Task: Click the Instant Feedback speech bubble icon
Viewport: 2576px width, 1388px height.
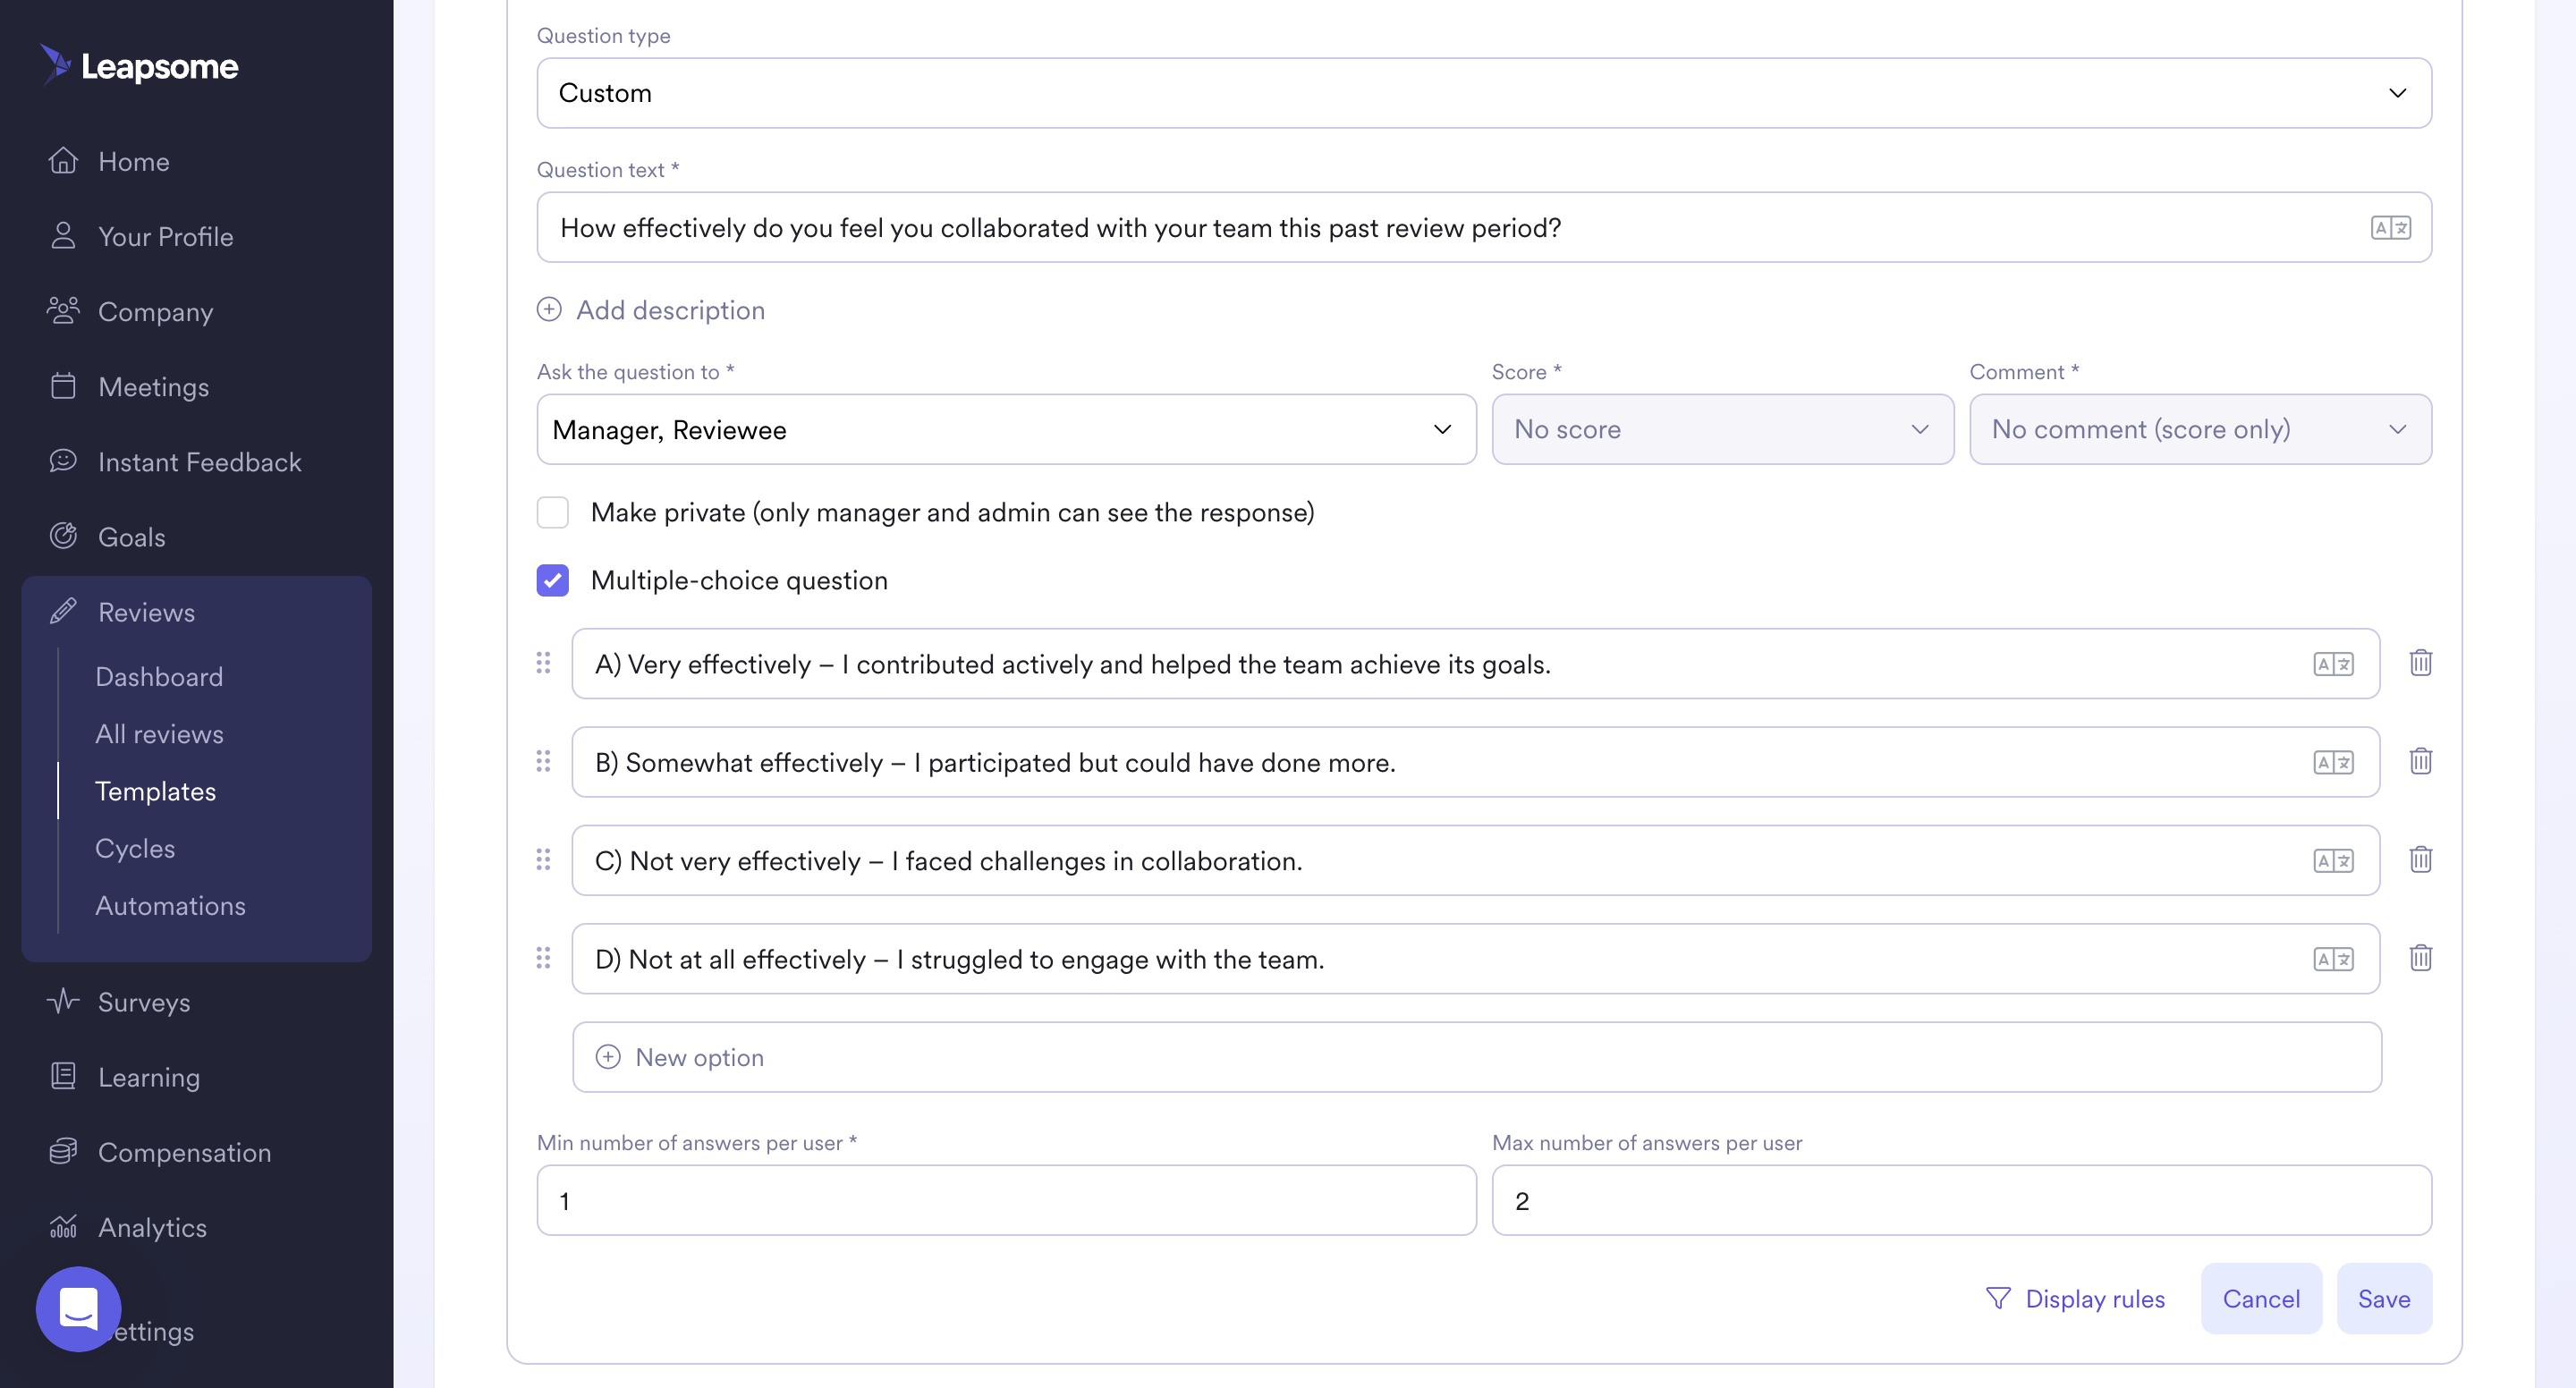Action: tap(63, 460)
